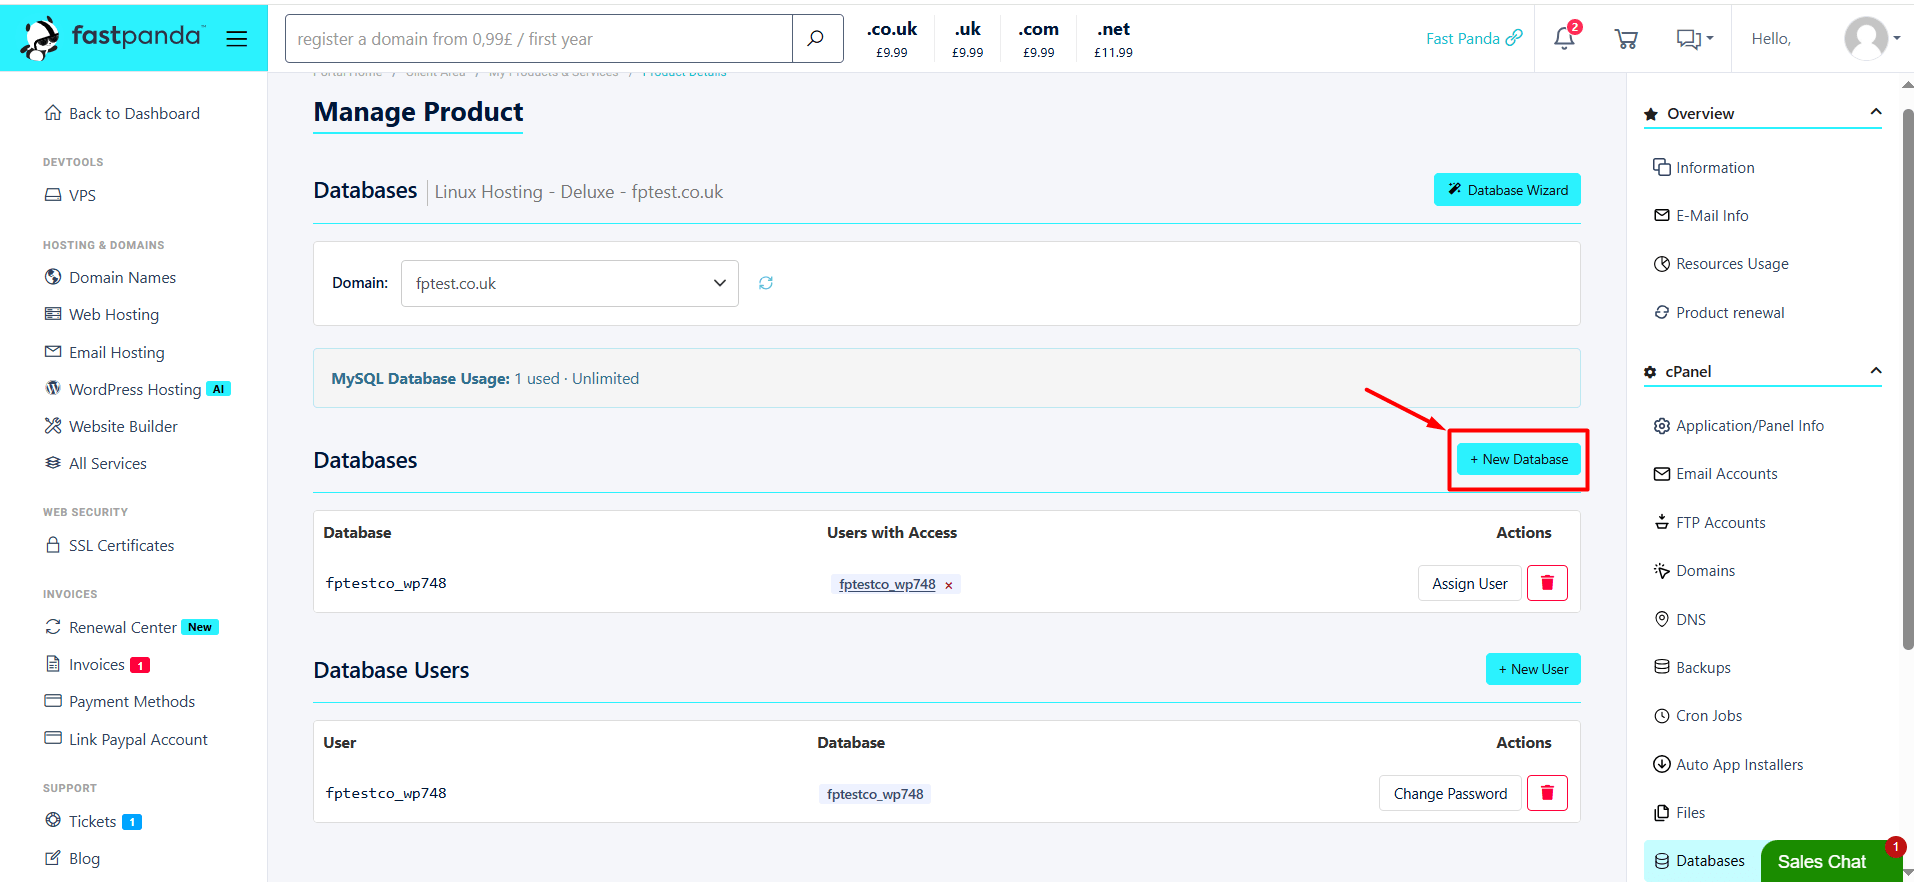Open WordPress Hosting in sidebar
This screenshot has width=1914, height=882.
pyautogui.click(x=137, y=389)
